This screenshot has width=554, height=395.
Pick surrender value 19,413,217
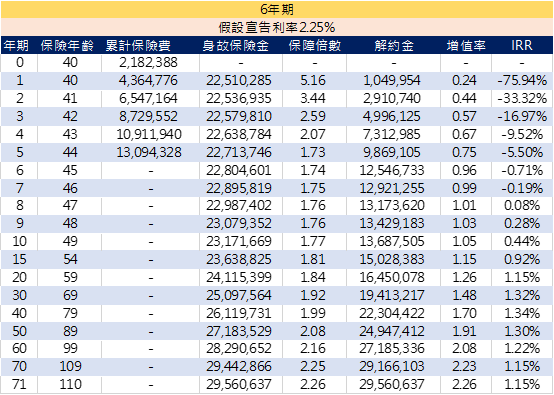pyautogui.click(x=392, y=296)
